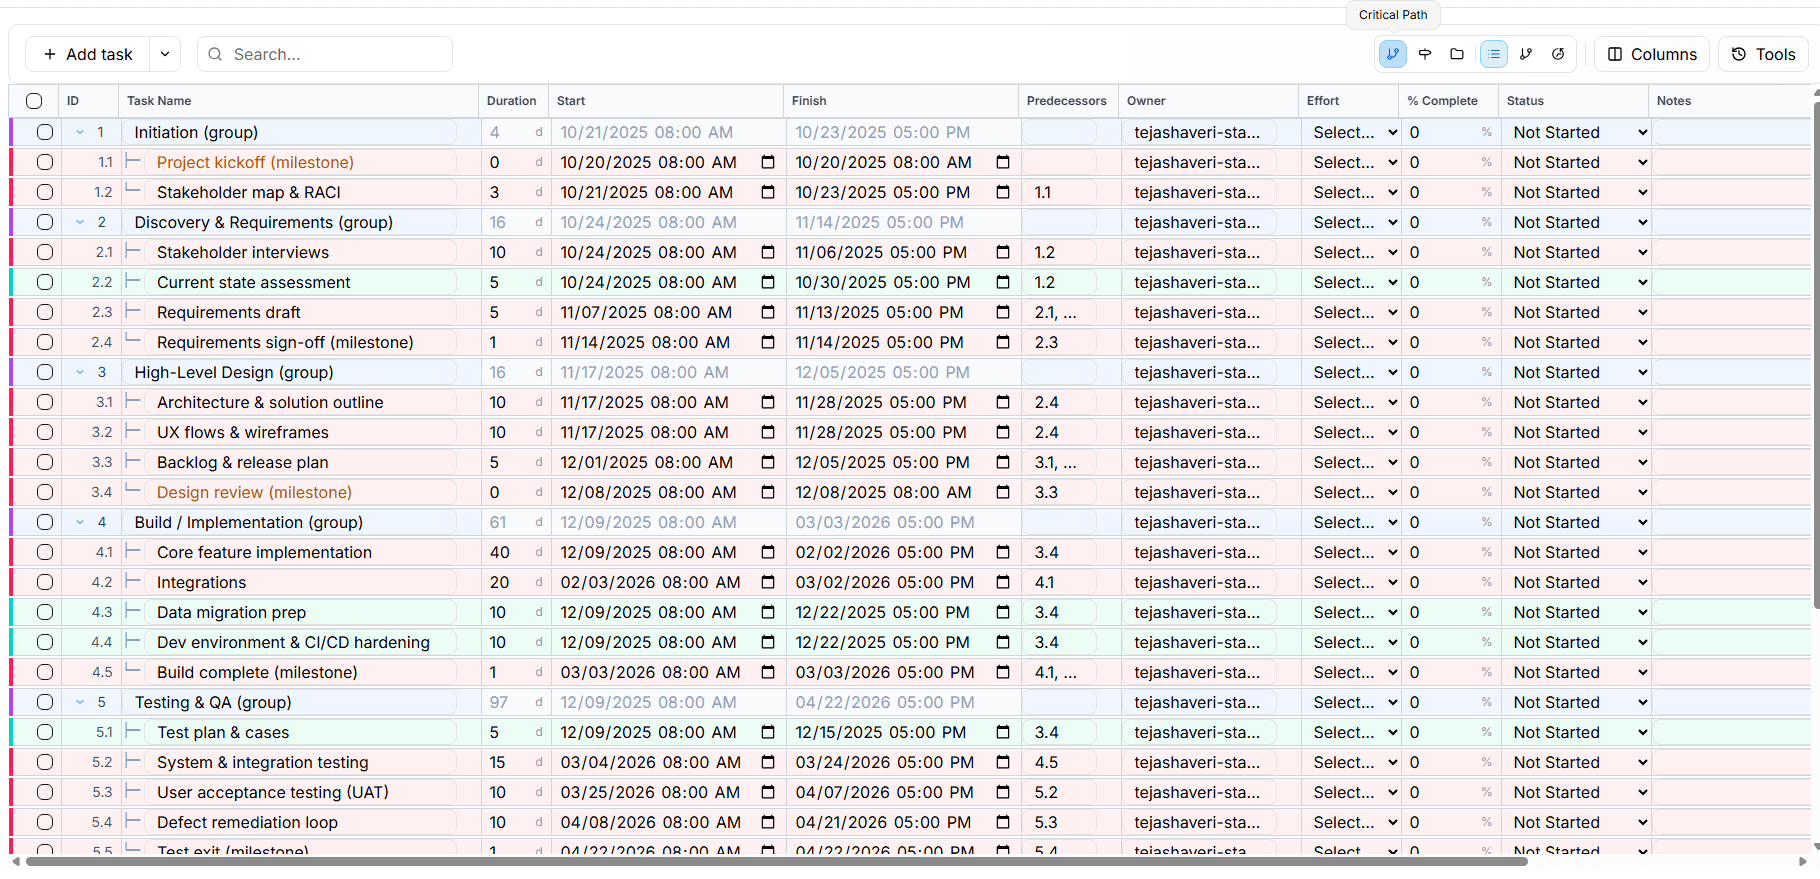Image resolution: width=1820 pixels, height=879 pixels.
Task: Click the Add task button
Action: click(88, 54)
